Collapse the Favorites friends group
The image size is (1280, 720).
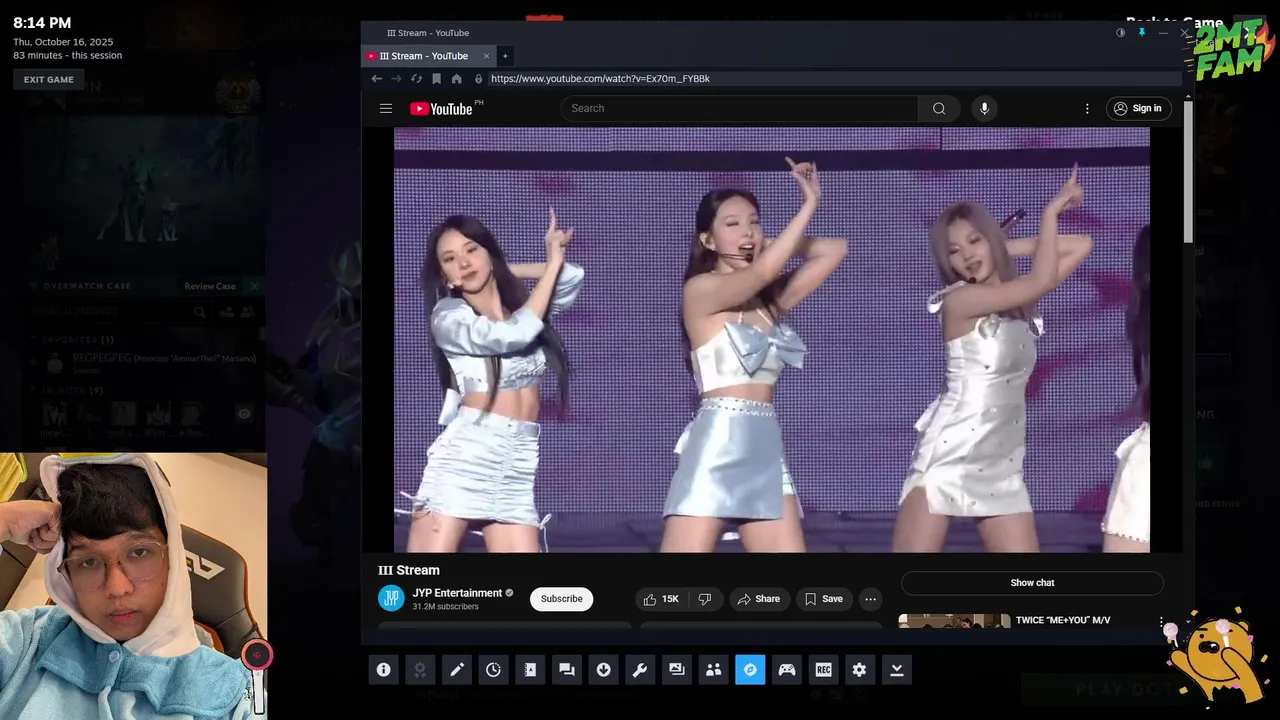[x=35, y=340]
